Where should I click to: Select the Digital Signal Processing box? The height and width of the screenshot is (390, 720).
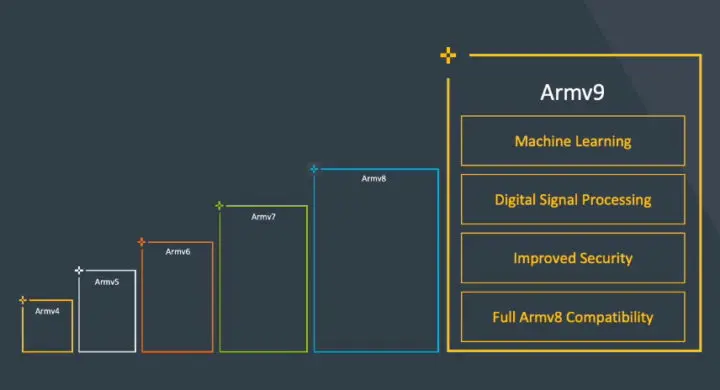pyautogui.click(x=573, y=199)
